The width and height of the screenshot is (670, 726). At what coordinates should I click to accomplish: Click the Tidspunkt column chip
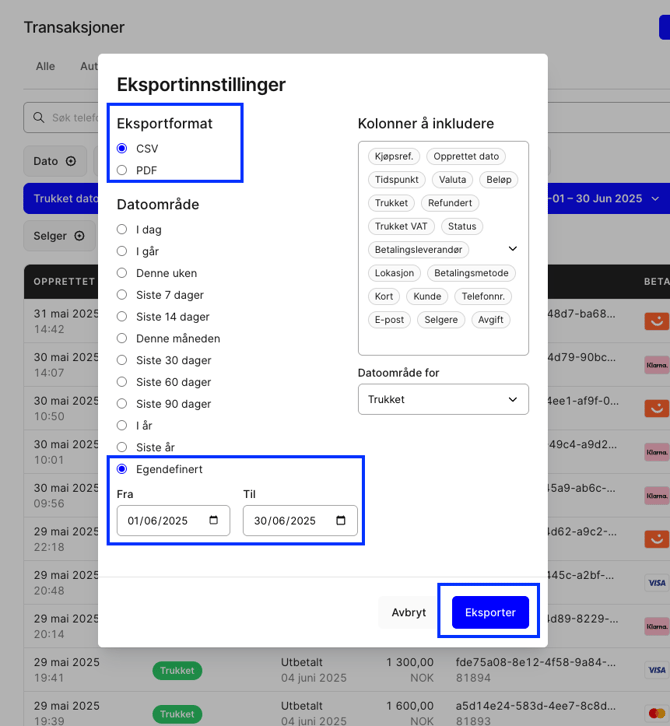(x=396, y=180)
